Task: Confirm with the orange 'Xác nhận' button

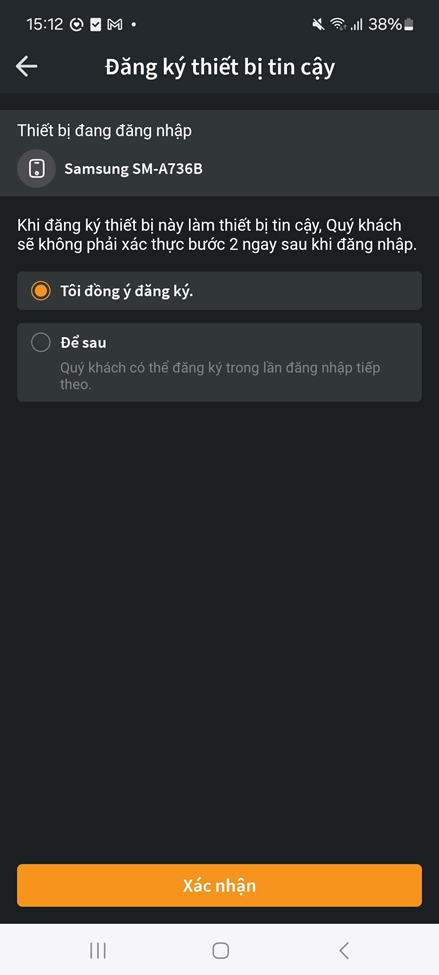Action: [x=220, y=885]
